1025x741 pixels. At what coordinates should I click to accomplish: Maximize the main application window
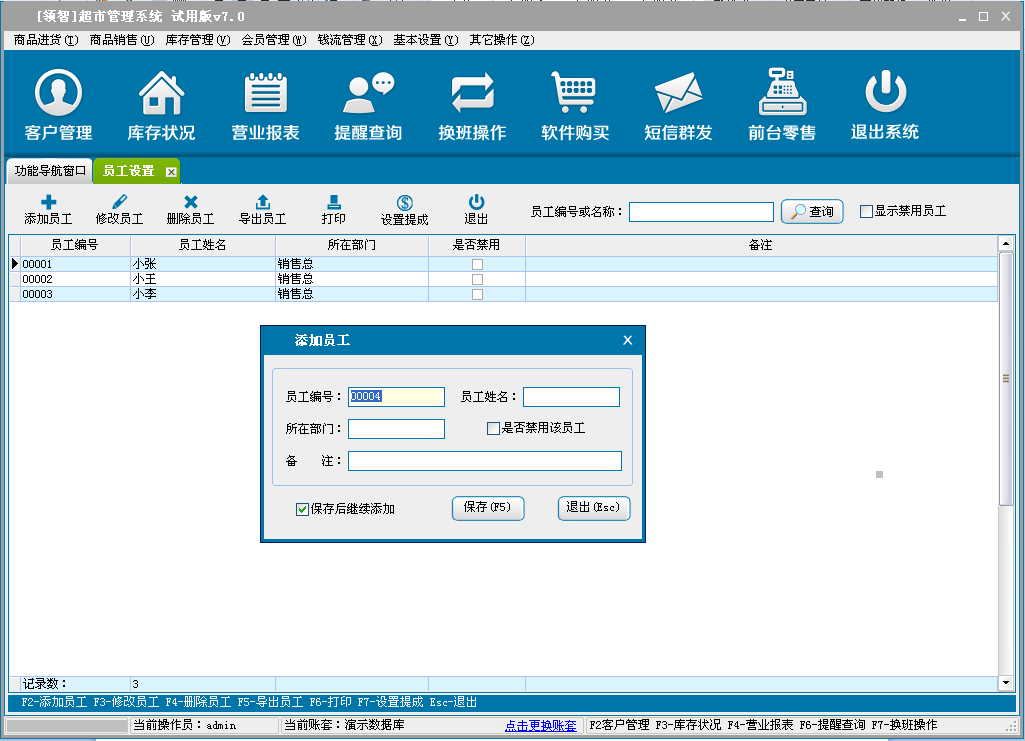coord(983,16)
